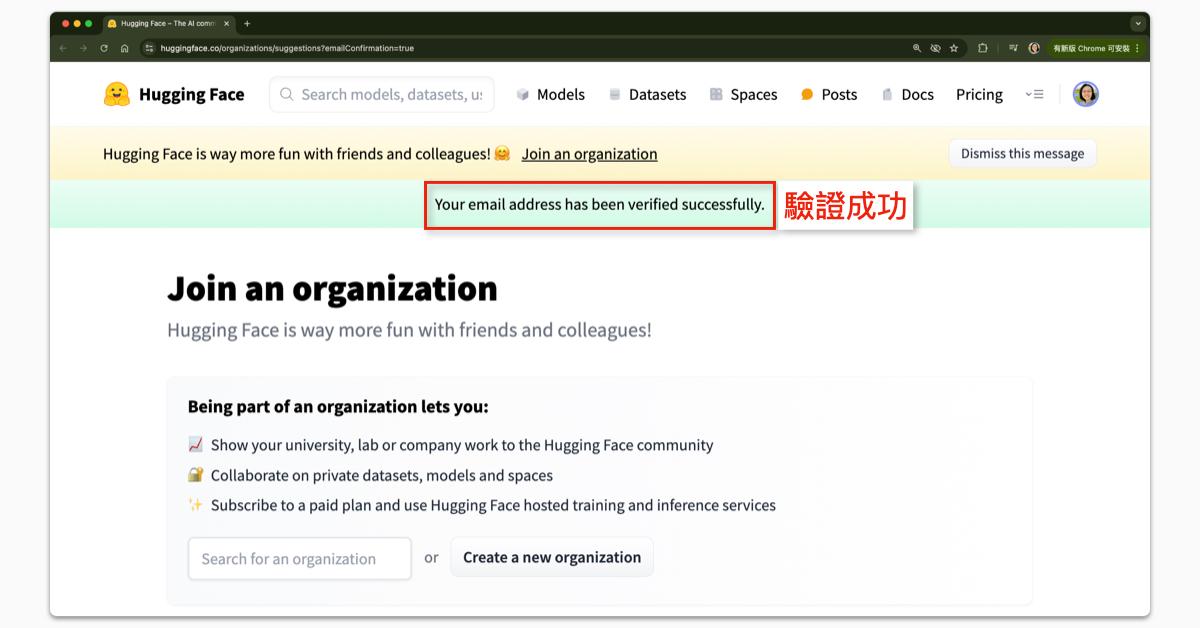1200x628 pixels.
Task: Open the Docs page
Action: [x=907, y=94]
